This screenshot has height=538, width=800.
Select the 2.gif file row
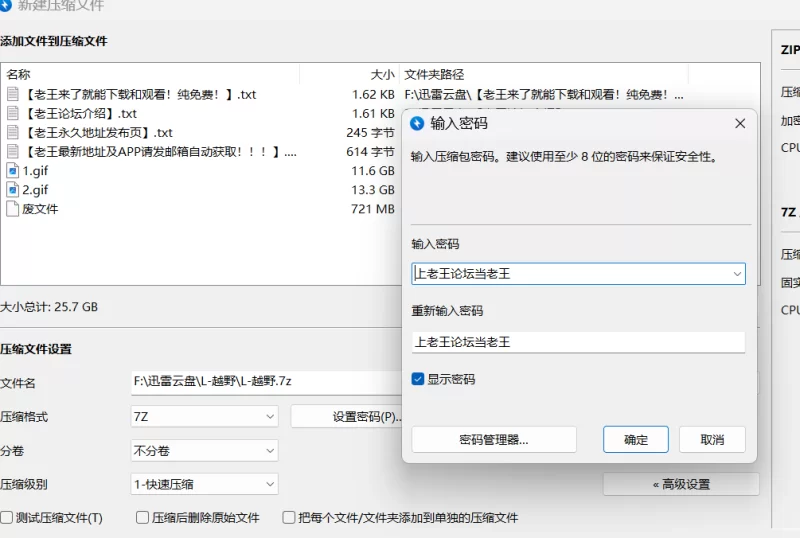[x=202, y=190]
